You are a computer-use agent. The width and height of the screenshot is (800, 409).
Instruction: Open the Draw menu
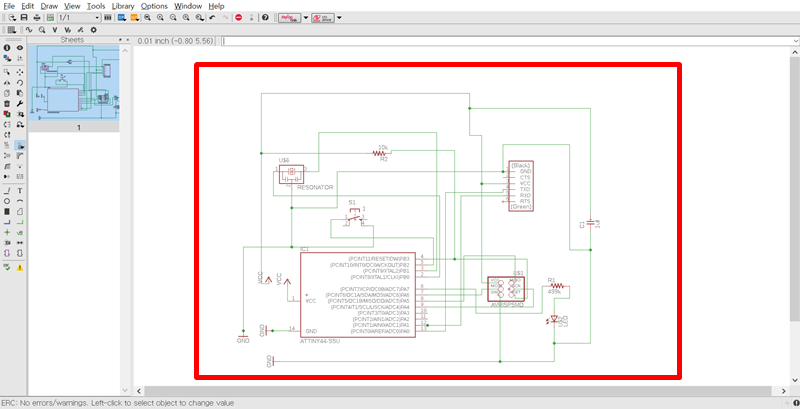pos(49,6)
